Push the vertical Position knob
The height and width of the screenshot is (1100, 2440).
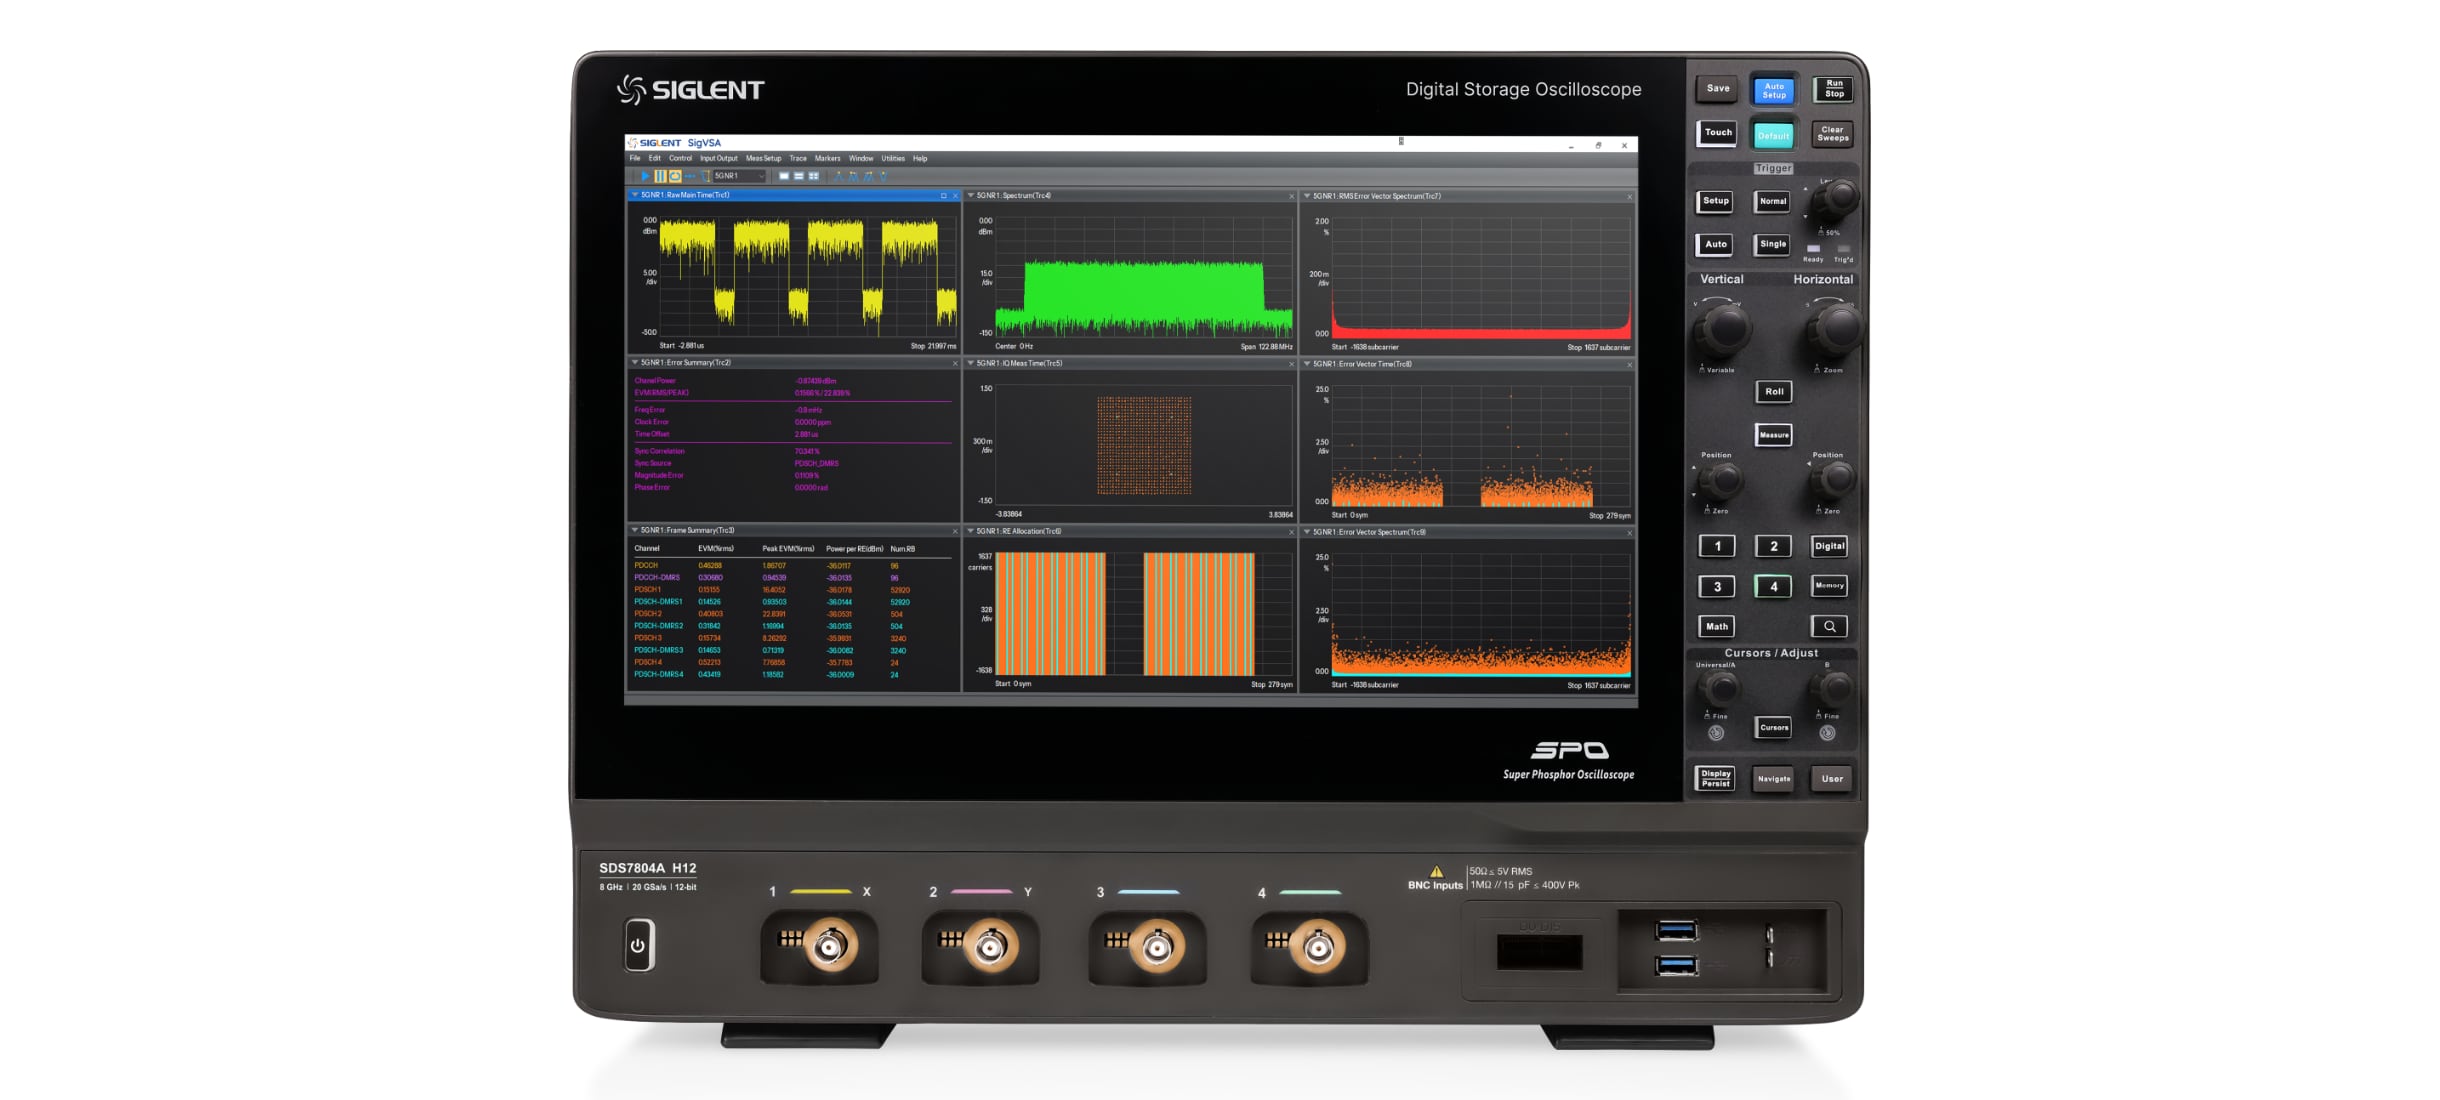point(1722,482)
